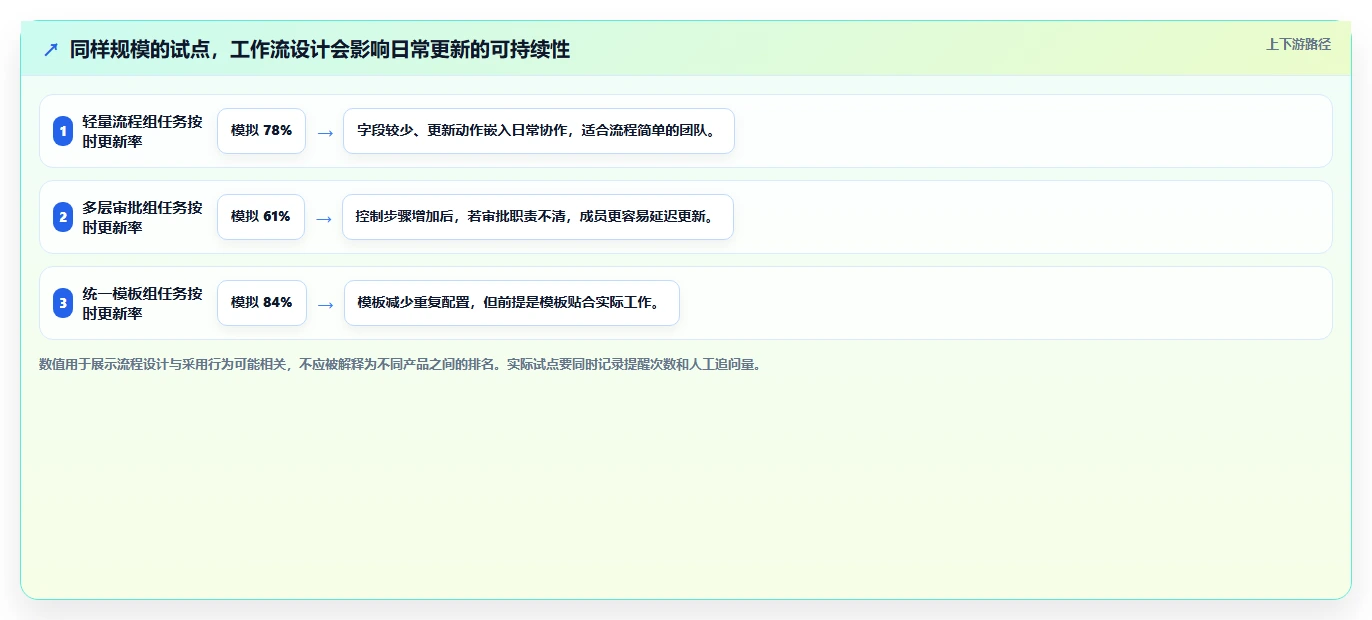Click the 统一模板组任务按时更新率 label
1372x620 pixels.
[x=142, y=303]
